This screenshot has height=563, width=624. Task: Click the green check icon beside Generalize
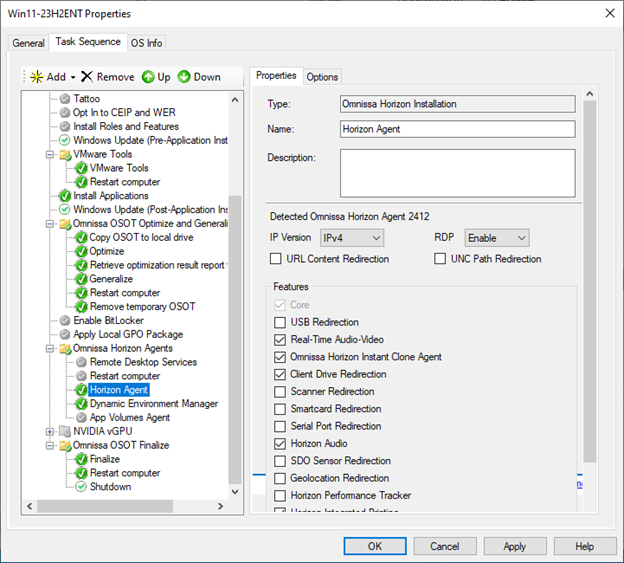coord(81,279)
